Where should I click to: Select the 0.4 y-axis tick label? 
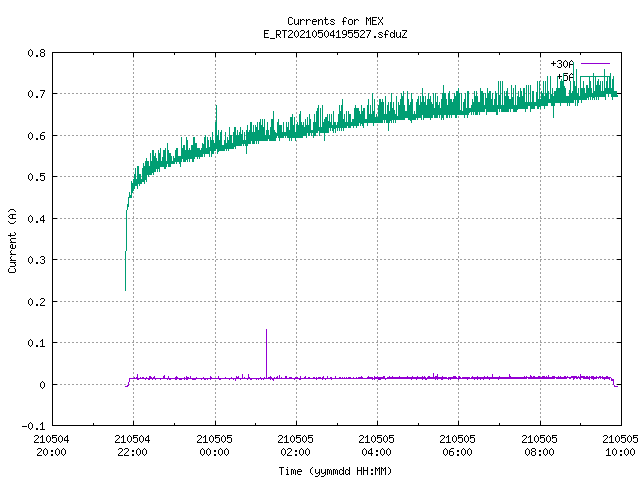click(x=36, y=219)
